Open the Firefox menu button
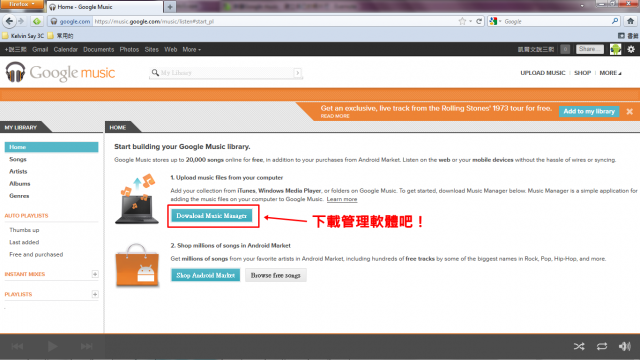The height and width of the screenshot is (360, 640). point(21,4)
